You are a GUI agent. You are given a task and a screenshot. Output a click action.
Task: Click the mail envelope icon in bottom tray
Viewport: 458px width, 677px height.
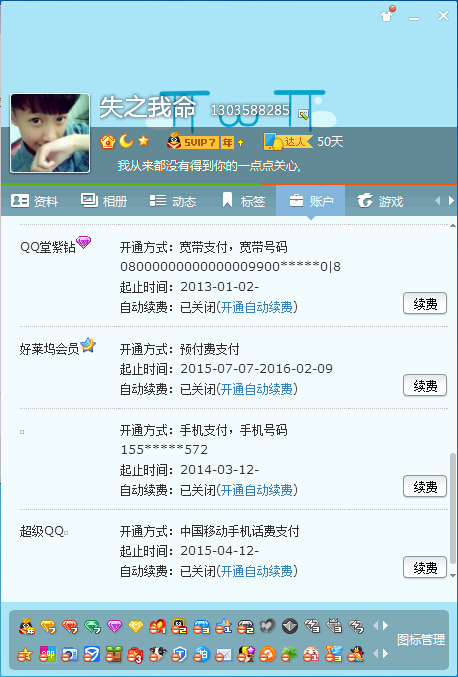pyautogui.click(x=224, y=655)
